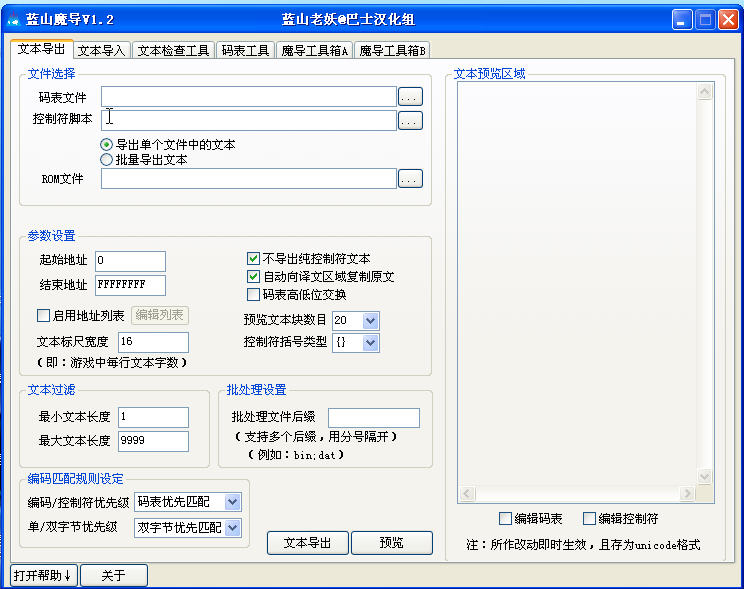Click the app icon in title bar
This screenshot has height=589, width=744.
(x=15, y=20)
